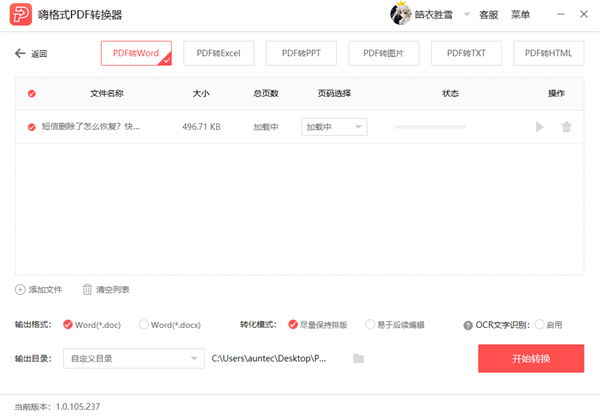Screen dimensions: 600x419
Task: Click the clear list trash icon
Action: pyautogui.click(x=88, y=289)
